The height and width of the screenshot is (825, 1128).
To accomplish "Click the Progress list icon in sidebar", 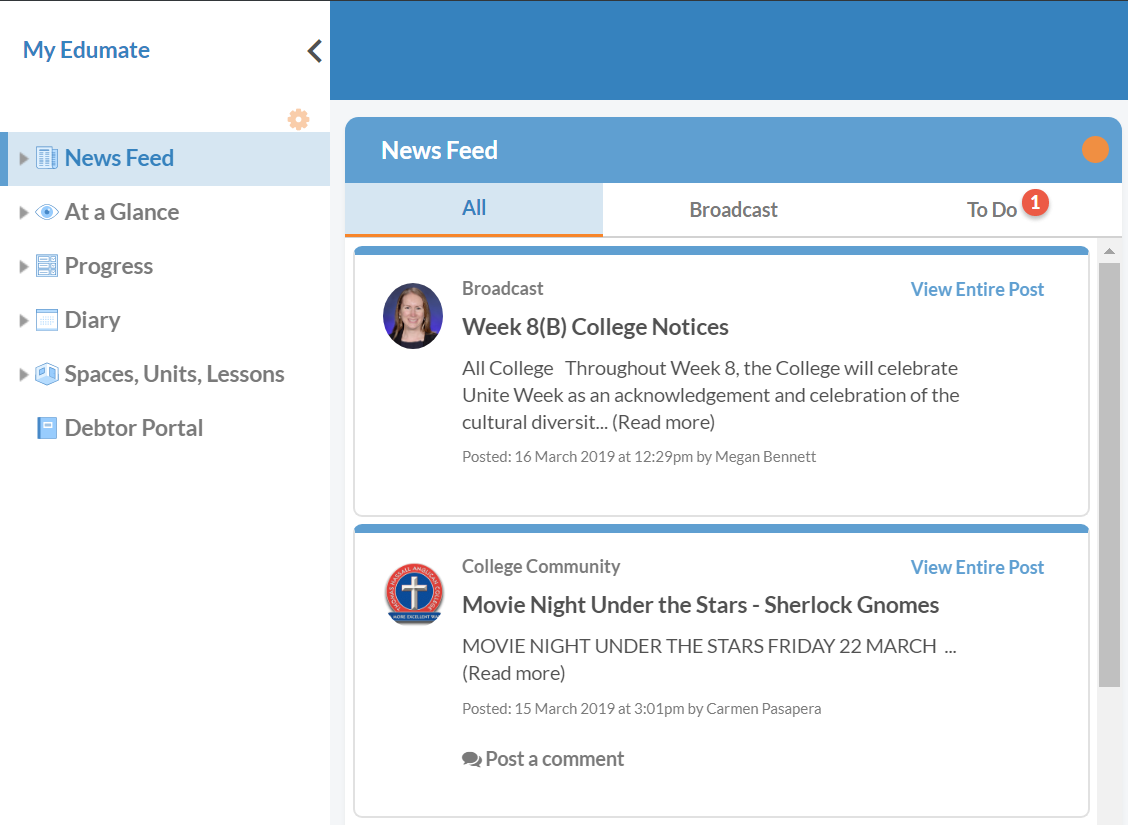I will [47, 266].
